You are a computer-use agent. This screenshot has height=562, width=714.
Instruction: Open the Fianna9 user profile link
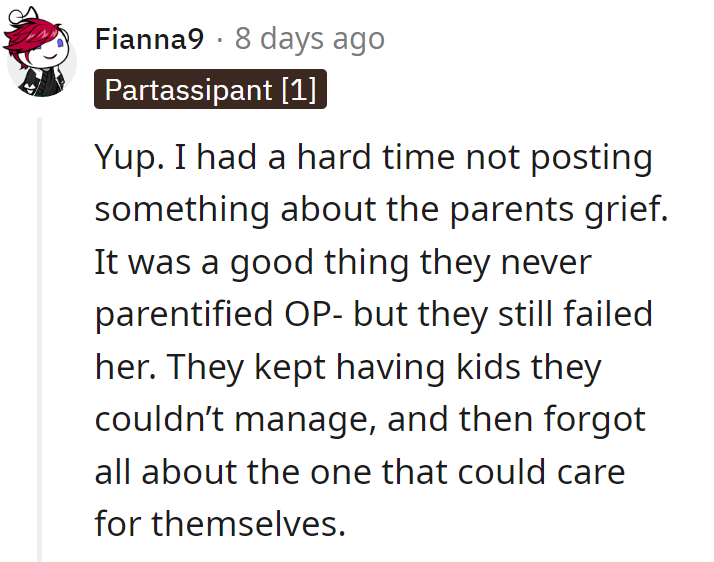[149, 39]
